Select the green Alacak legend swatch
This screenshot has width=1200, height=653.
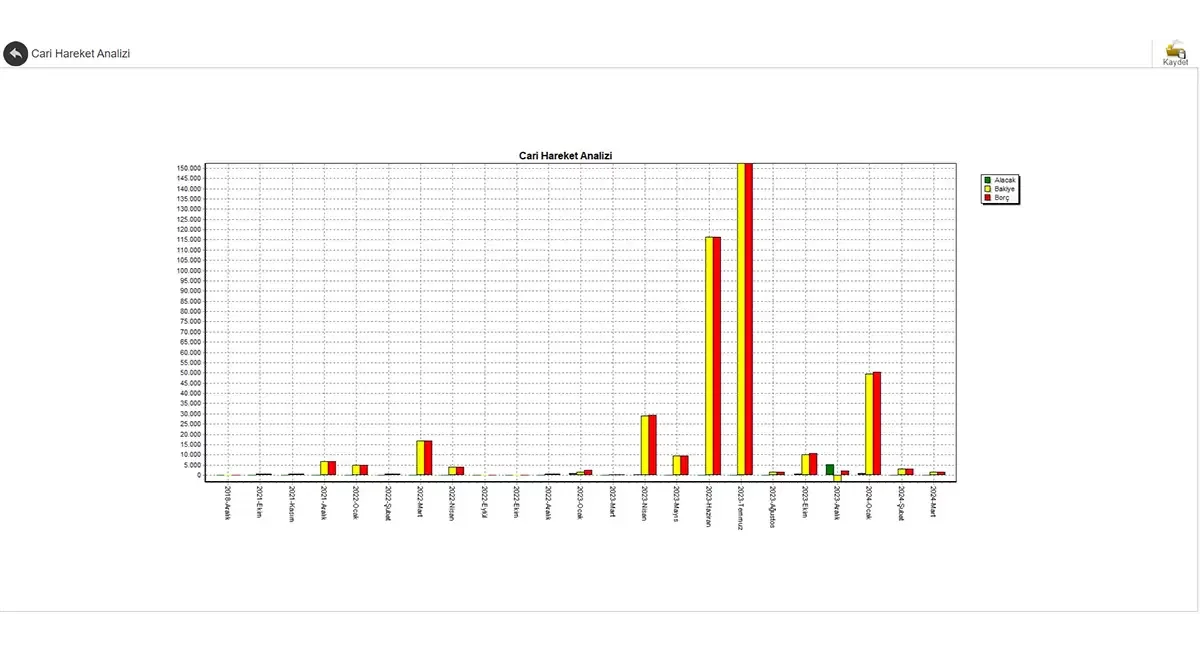point(987,180)
